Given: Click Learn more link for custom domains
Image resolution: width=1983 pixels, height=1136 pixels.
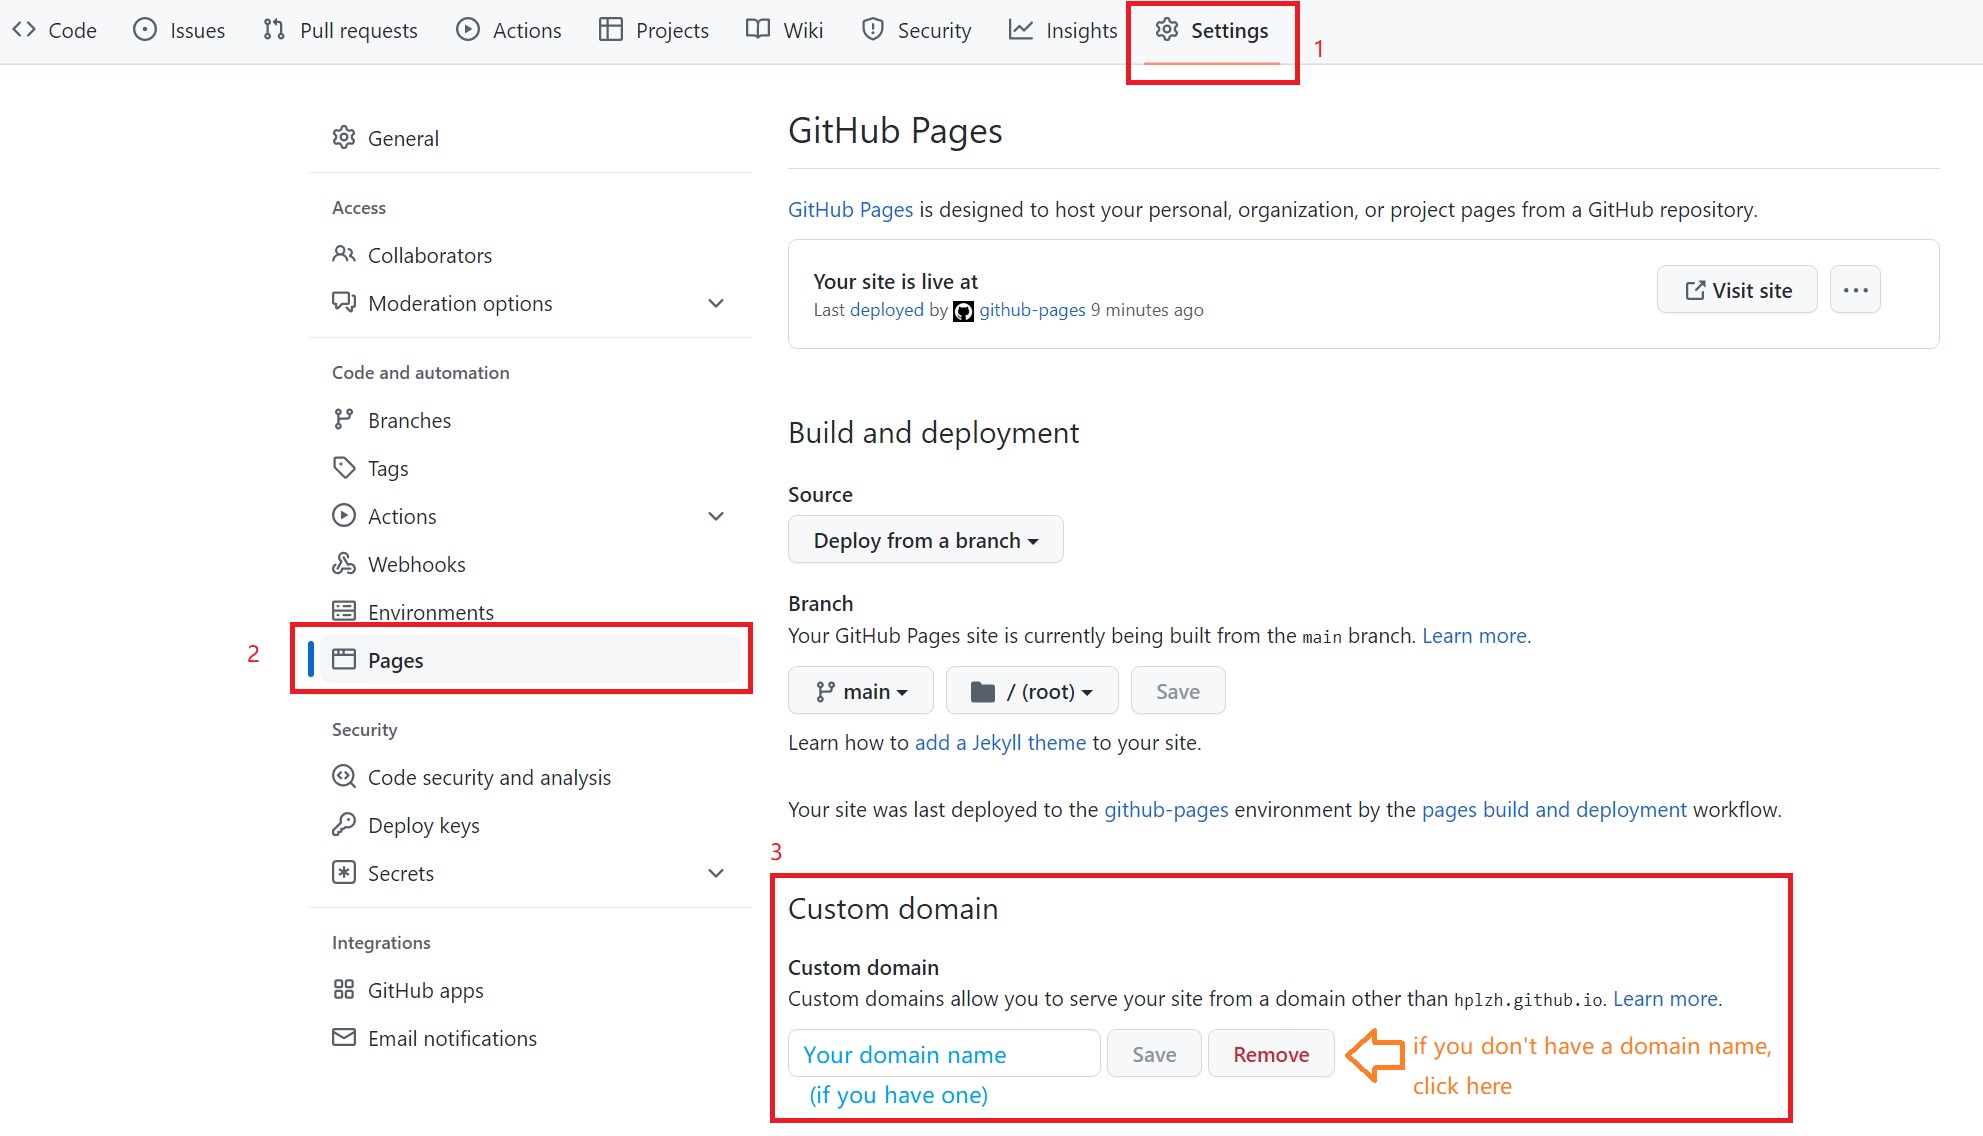Looking at the screenshot, I should 1665,999.
